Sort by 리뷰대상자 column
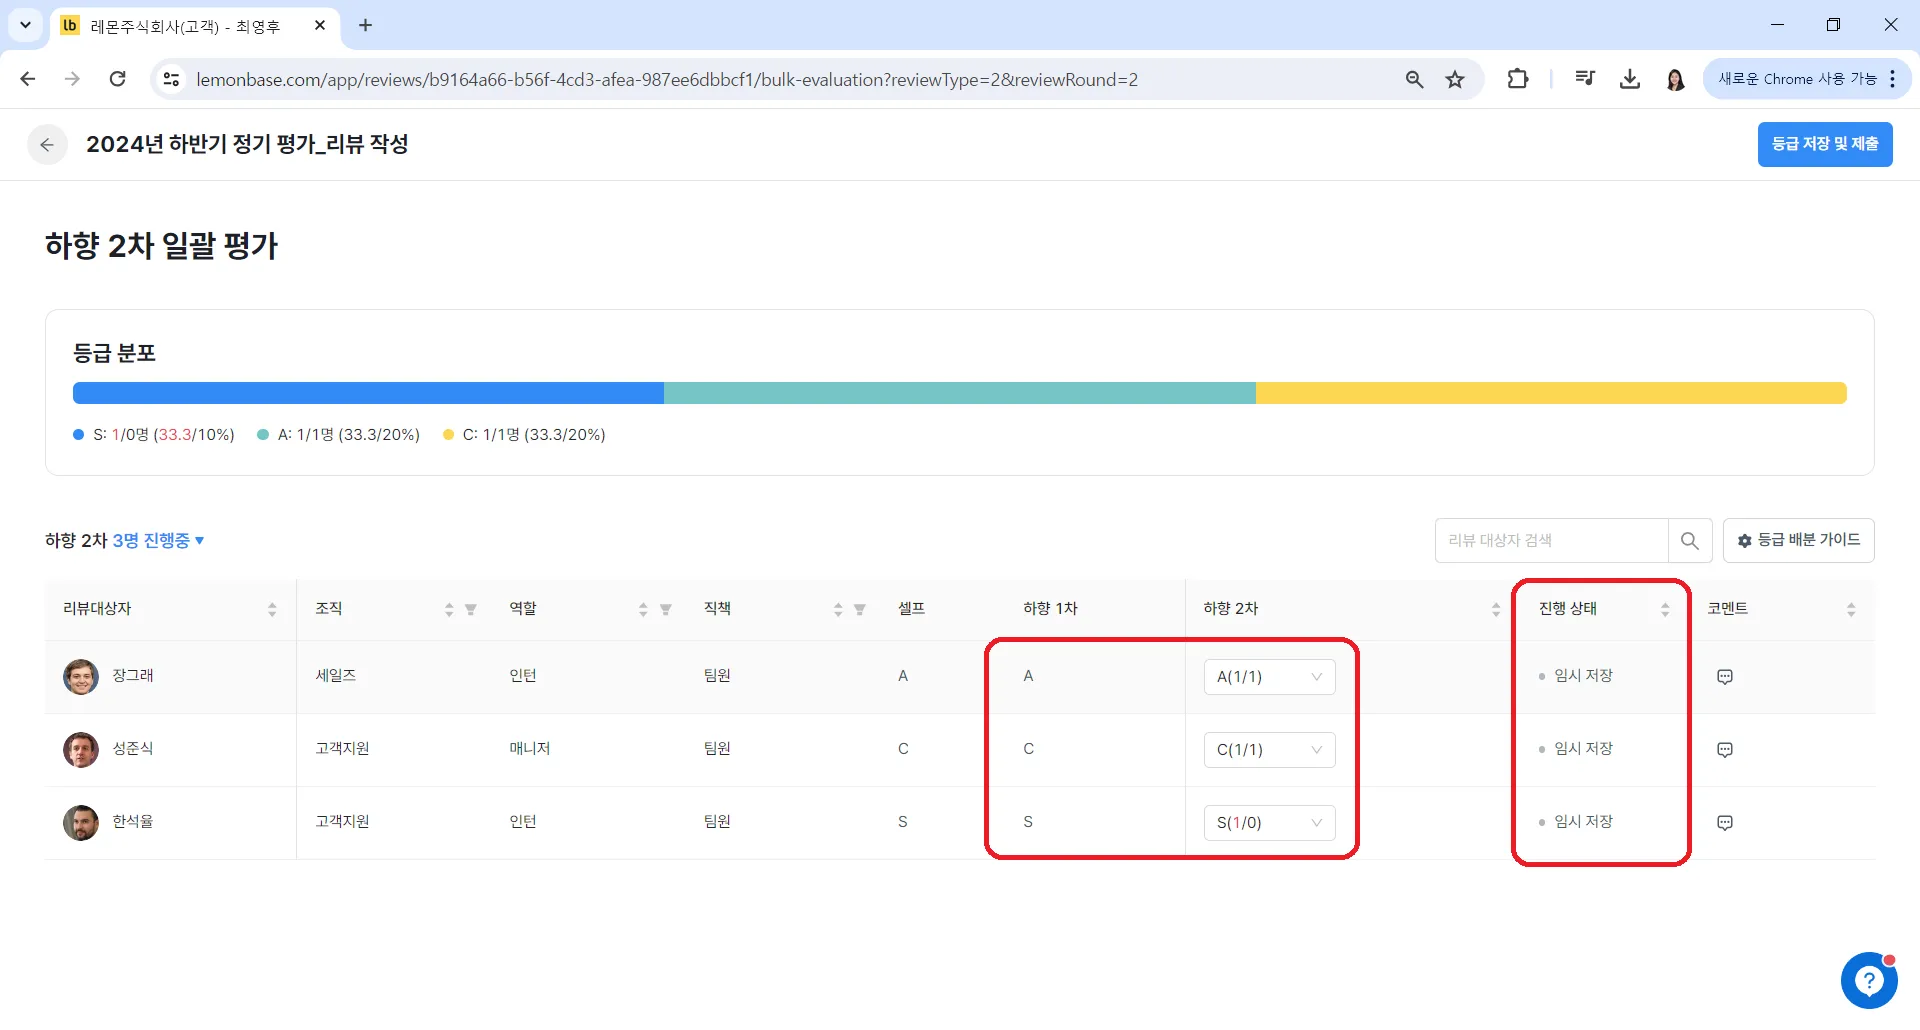 point(272,610)
